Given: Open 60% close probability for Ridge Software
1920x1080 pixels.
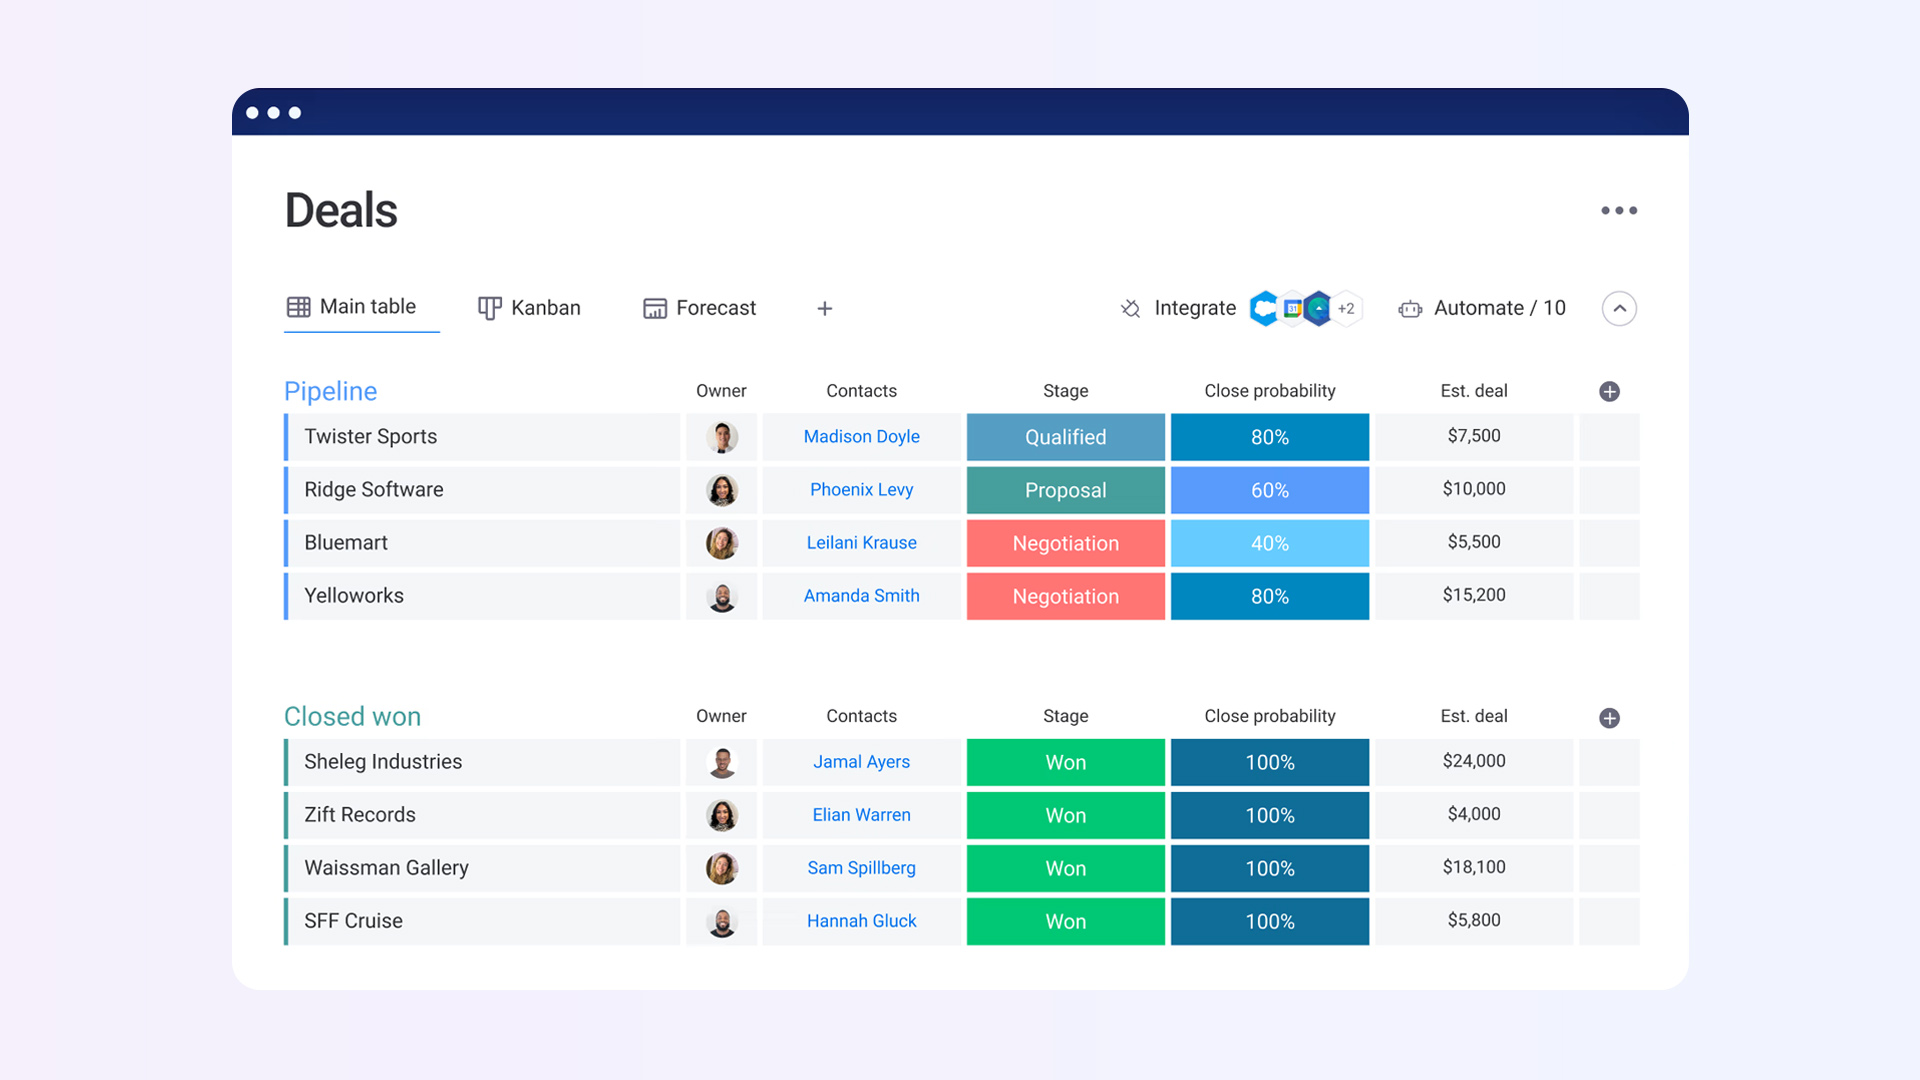Looking at the screenshot, I should pyautogui.click(x=1270, y=490).
